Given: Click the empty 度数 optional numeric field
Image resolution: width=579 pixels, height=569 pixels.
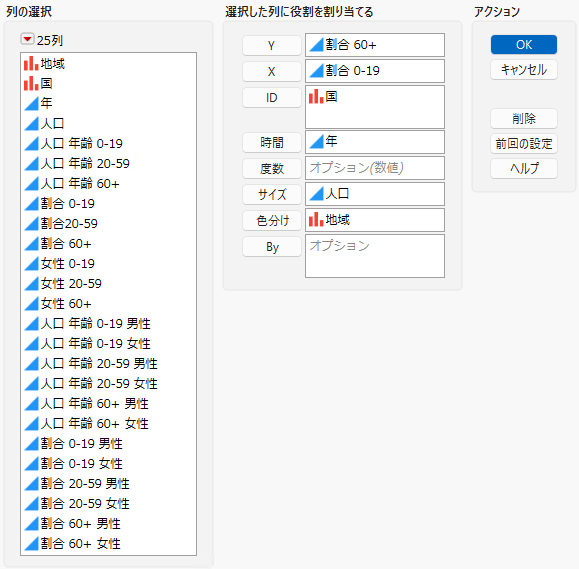Looking at the screenshot, I should pos(375,168).
